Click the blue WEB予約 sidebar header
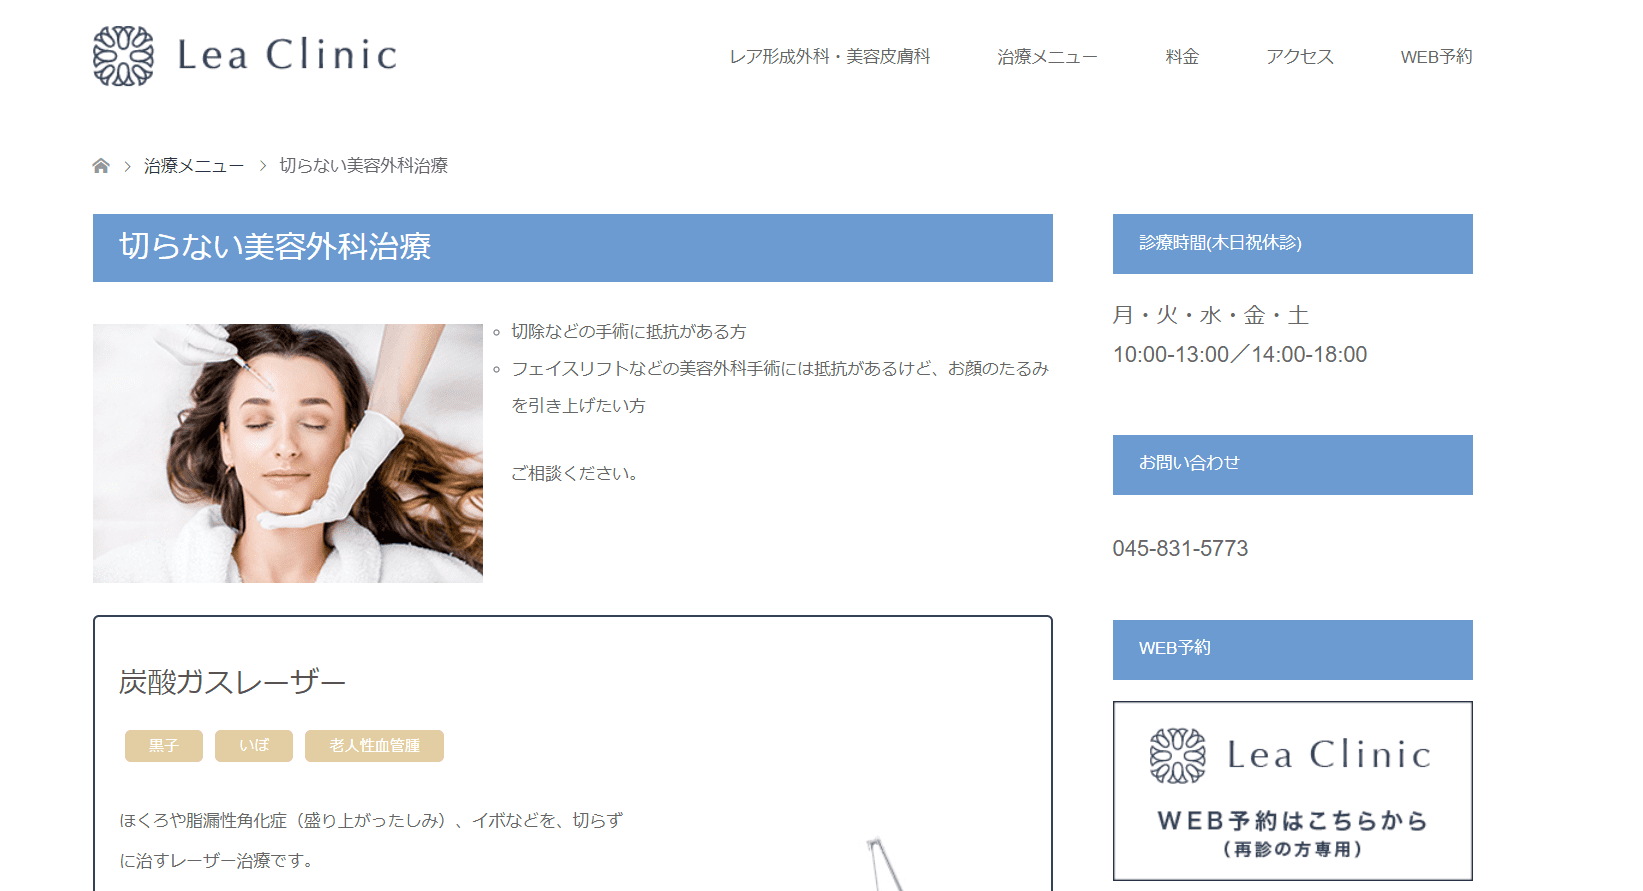This screenshot has height=891, width=1643. point(1292,649)
